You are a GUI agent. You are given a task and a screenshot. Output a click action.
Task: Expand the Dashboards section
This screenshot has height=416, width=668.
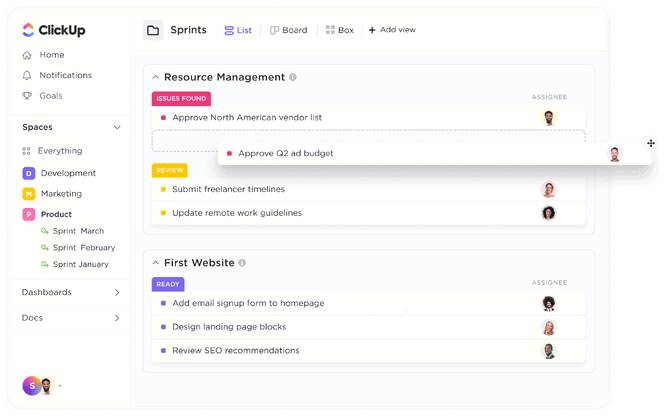[x=117, y=293]
